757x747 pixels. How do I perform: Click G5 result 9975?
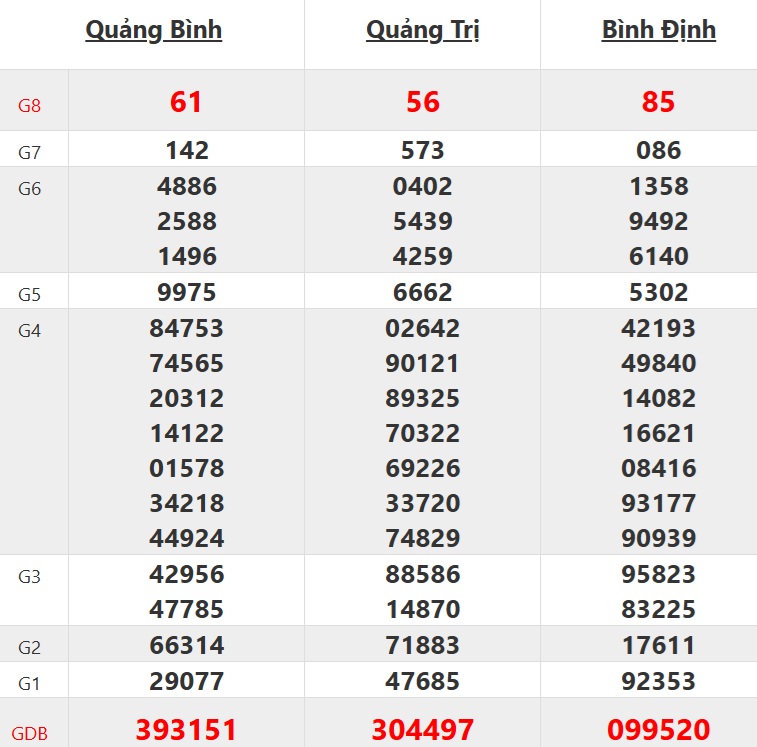click(x=186, y=293)
